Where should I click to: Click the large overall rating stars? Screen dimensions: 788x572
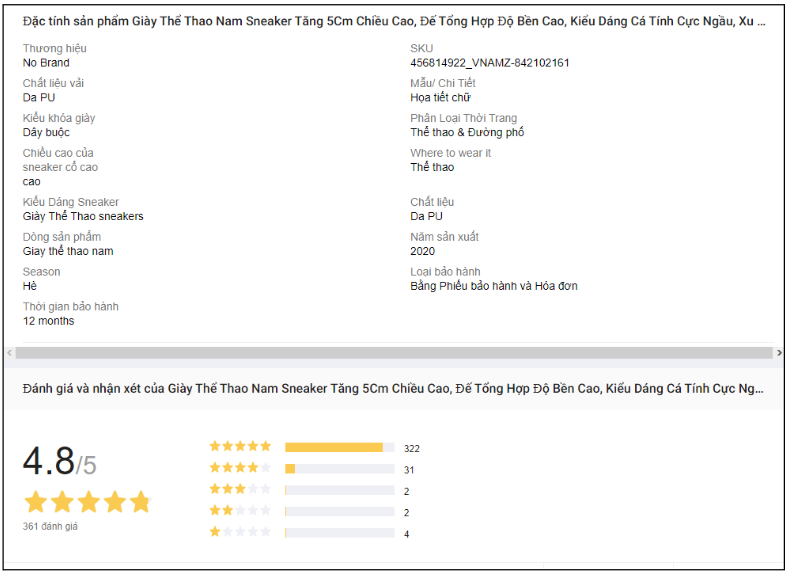click(87, 501)
